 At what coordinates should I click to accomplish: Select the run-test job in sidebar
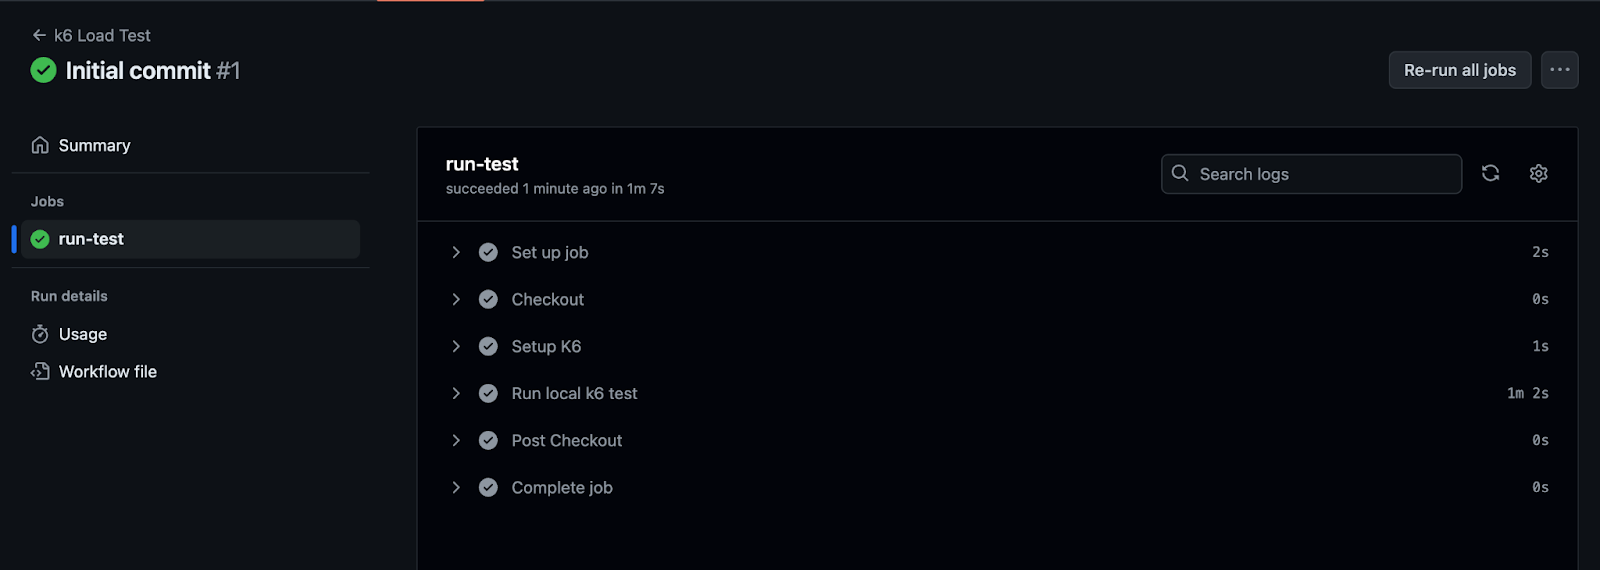pos(190,239)
